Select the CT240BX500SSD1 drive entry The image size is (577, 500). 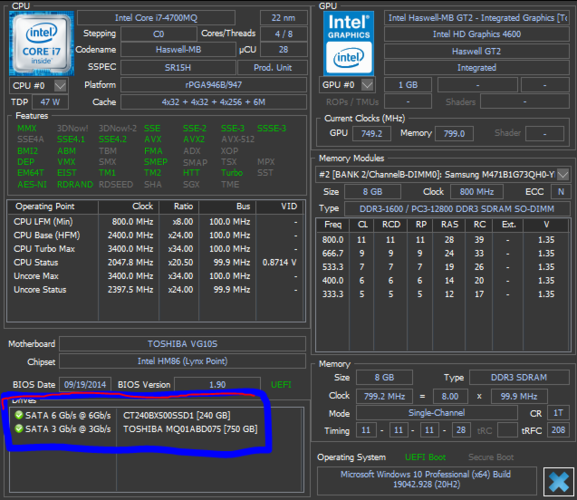[x=177, y=415]
